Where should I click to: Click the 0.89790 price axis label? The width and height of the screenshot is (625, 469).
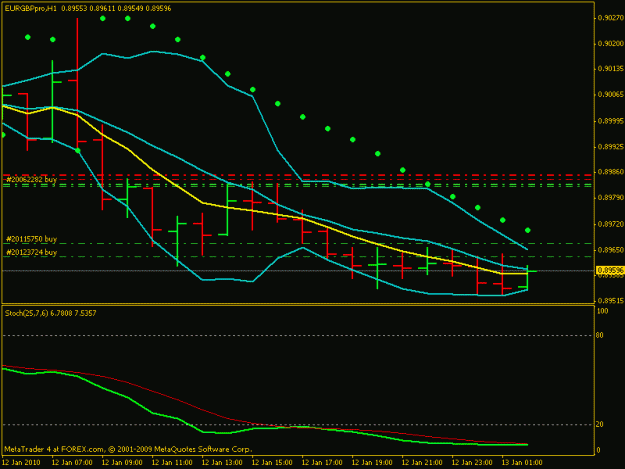(610, 198)
